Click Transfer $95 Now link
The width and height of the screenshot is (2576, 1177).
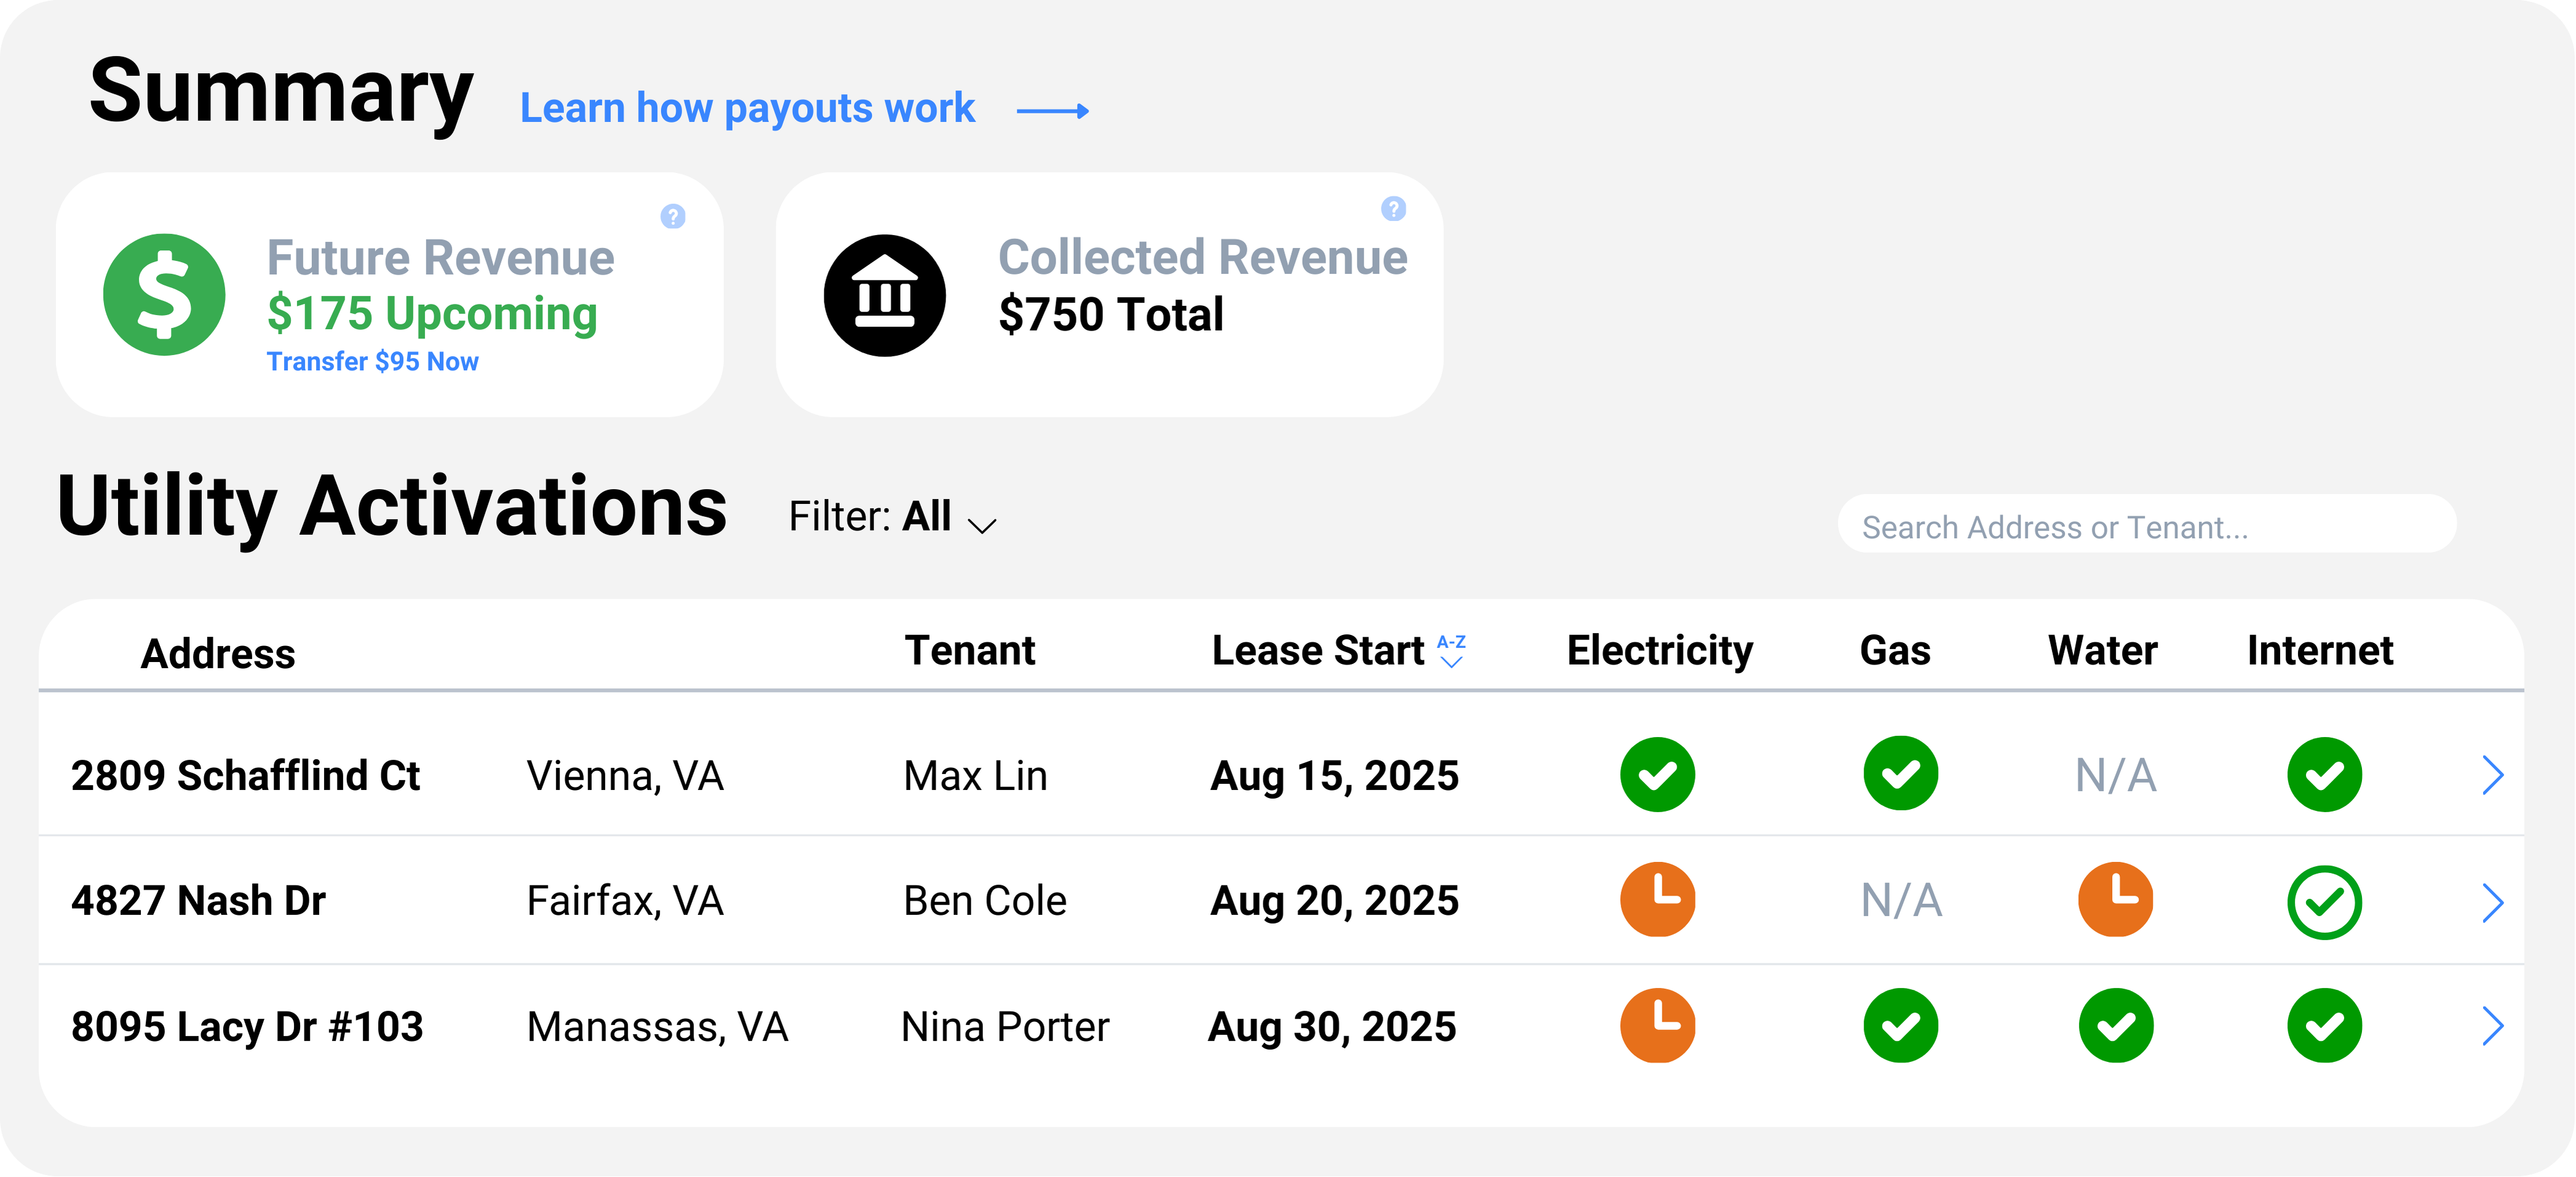pos(372,361)
